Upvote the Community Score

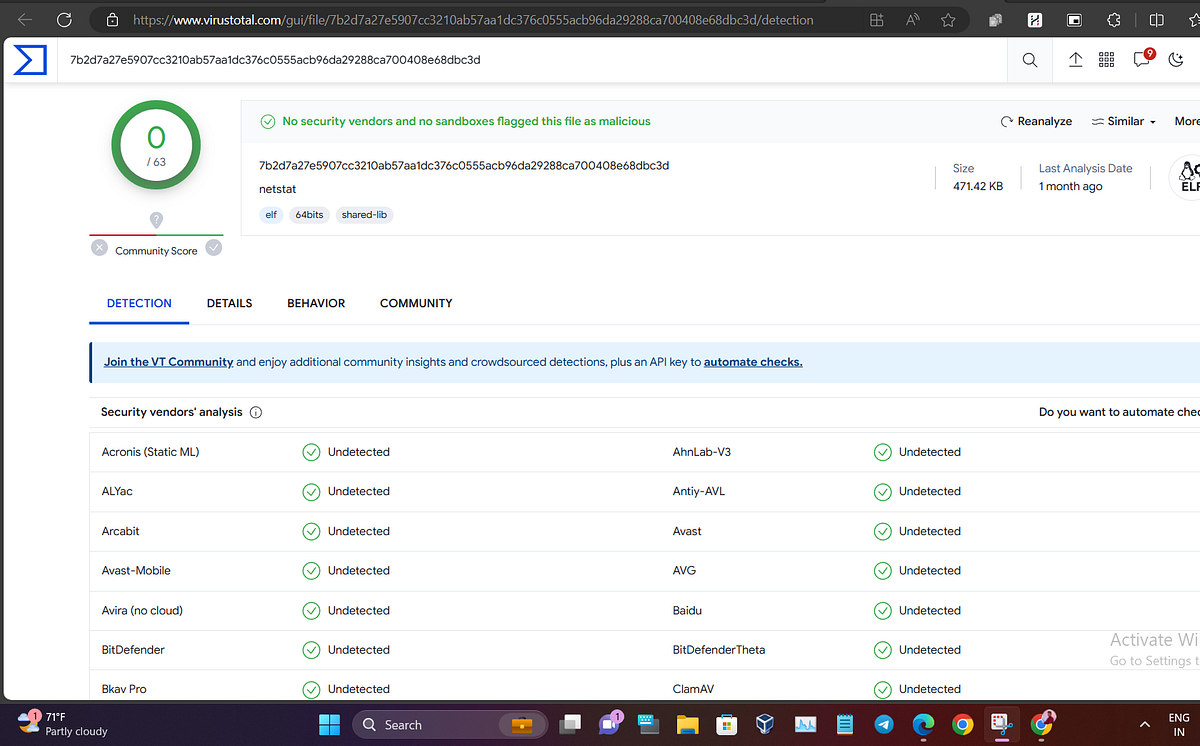click(213, 247)
